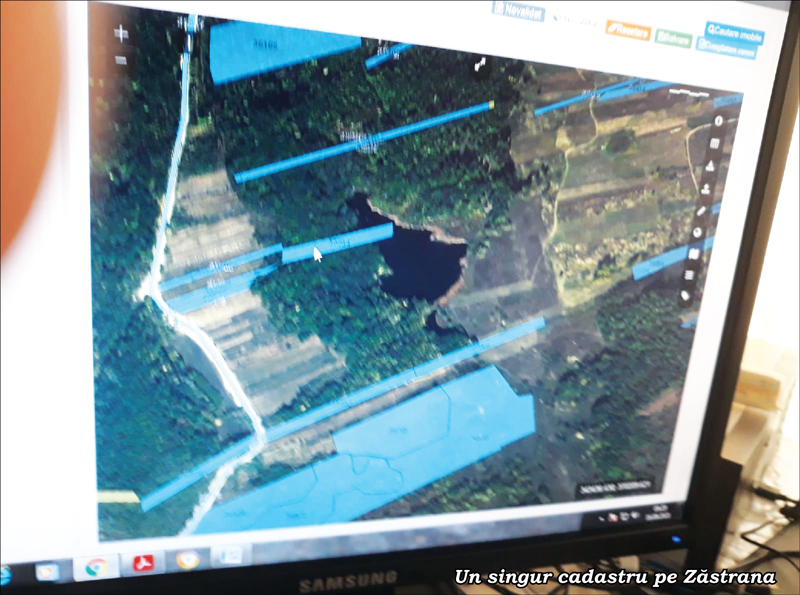
Task: Open Adobe Reader from the taskbar
Action: coord(143,561)
